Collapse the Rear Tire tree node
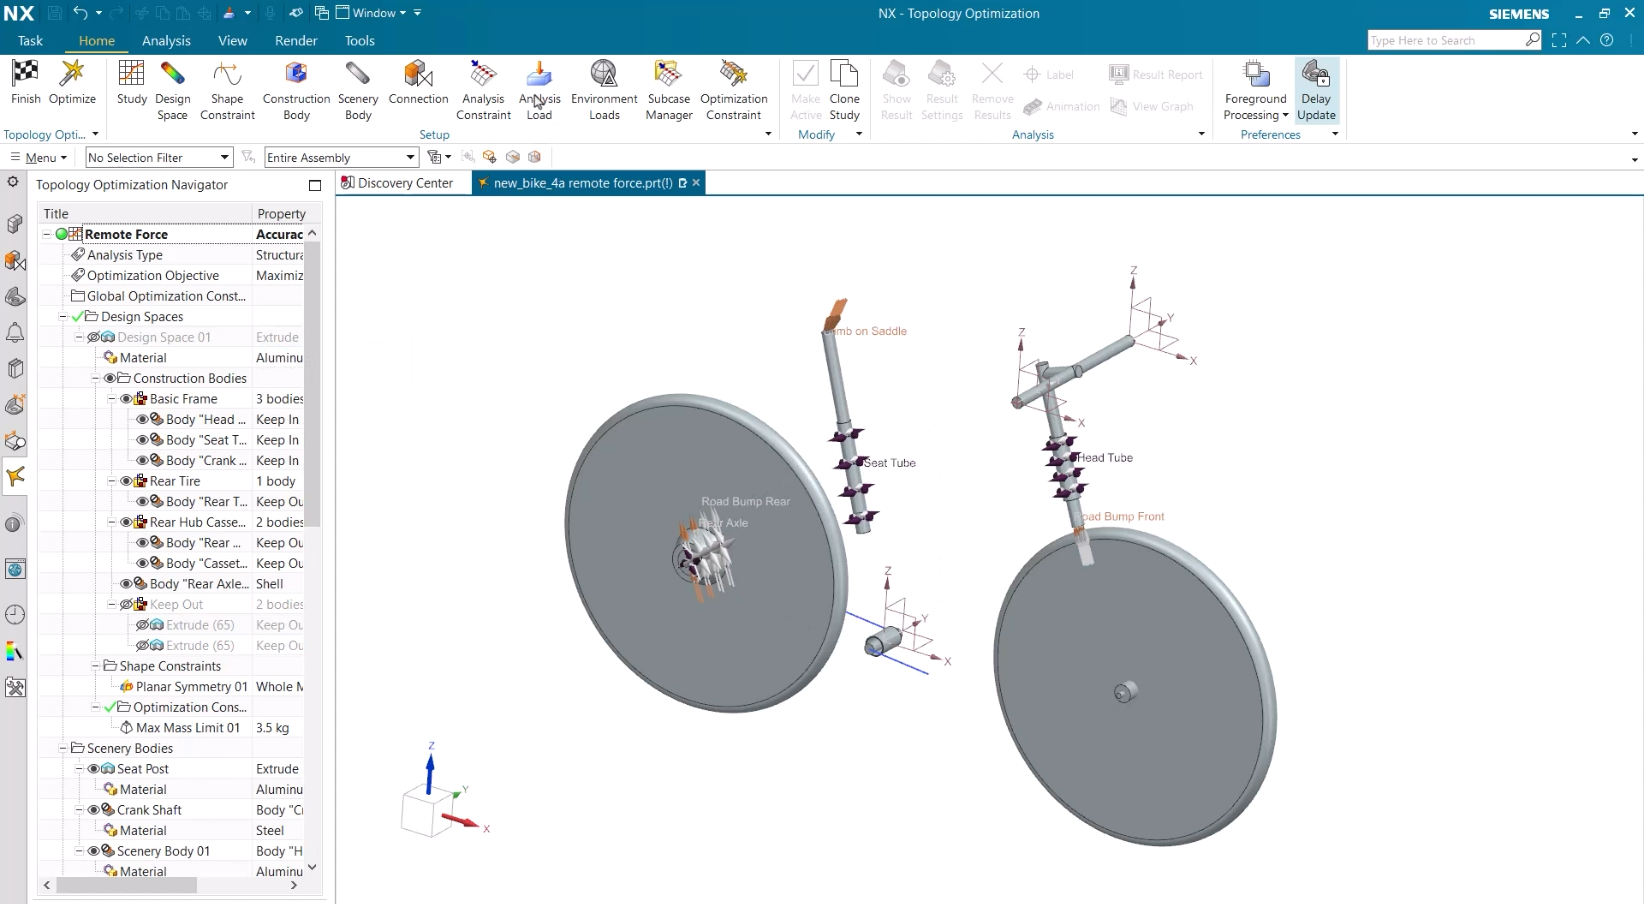Viewport: 1644px width, 904px height. click(x=112, y=481)
